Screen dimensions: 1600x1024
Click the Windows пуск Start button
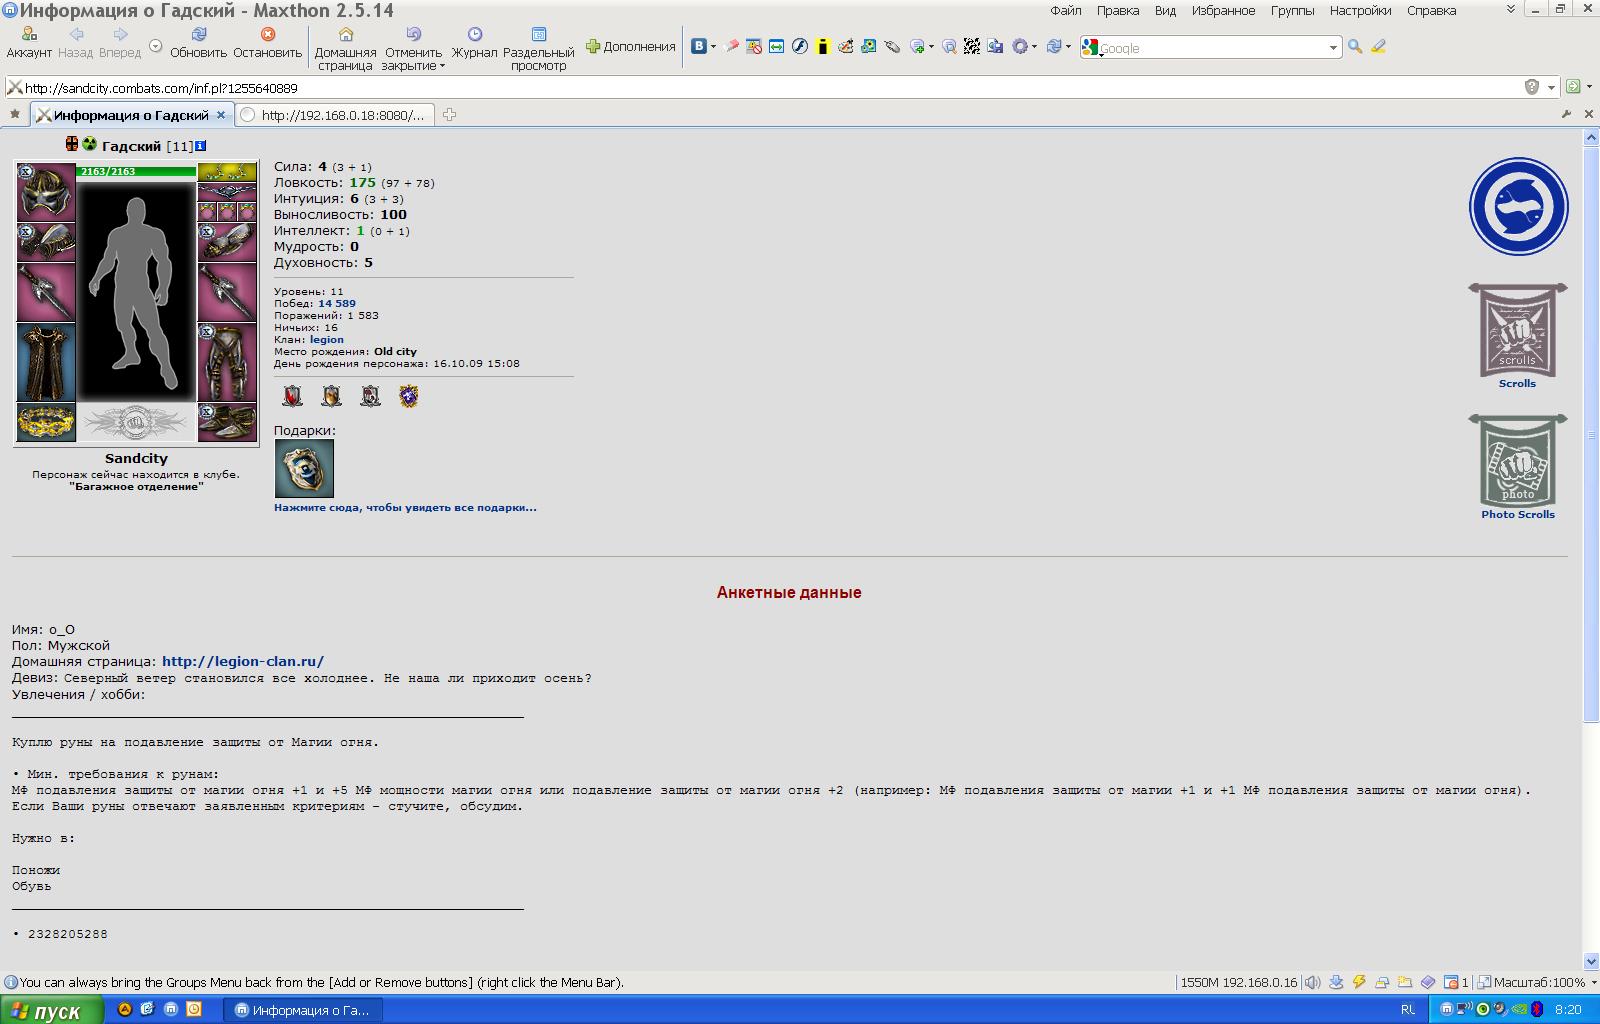tap(51, 1010)
